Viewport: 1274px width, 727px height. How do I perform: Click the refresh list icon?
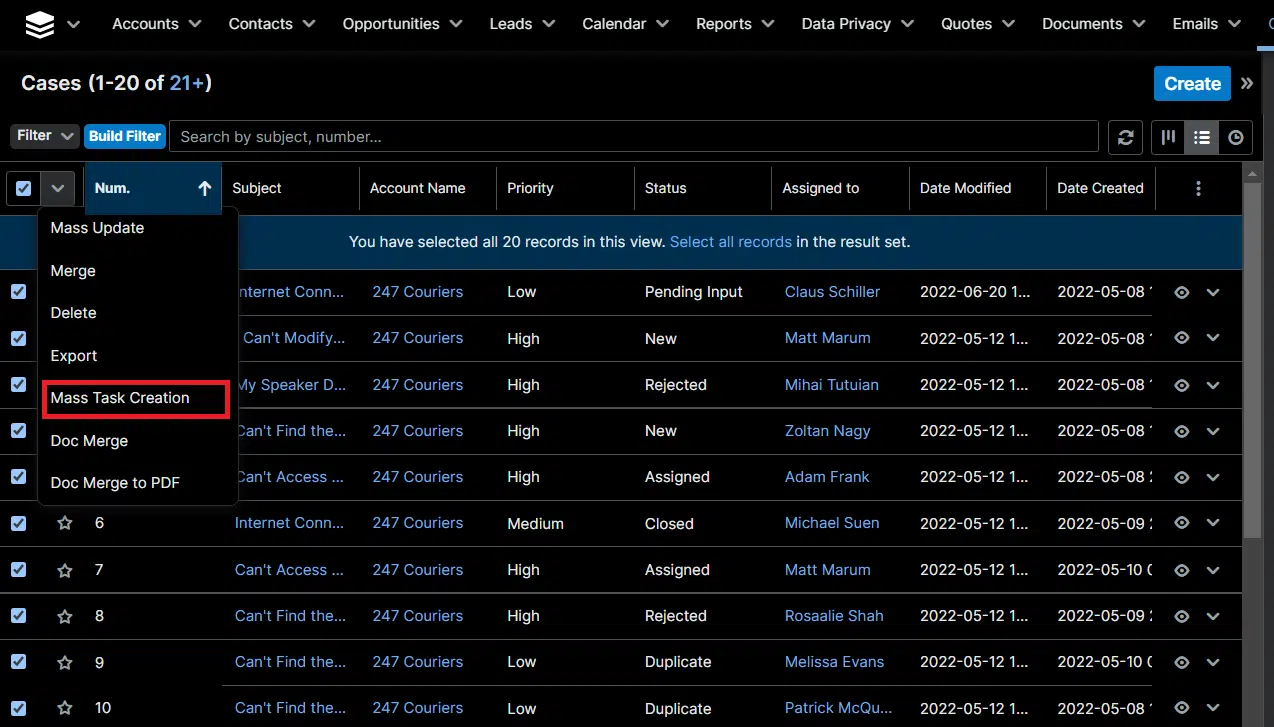[x=1125, y=137]
